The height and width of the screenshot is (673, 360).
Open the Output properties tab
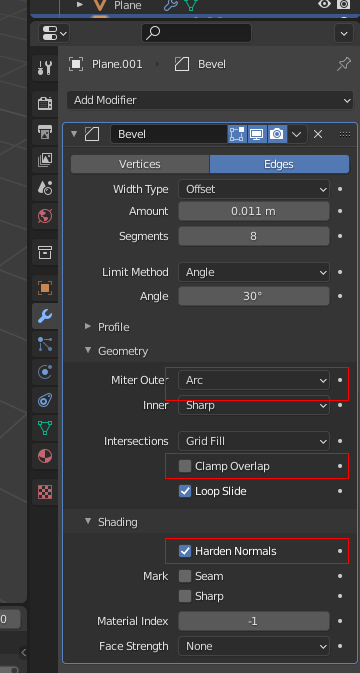(x=45, y=132)
